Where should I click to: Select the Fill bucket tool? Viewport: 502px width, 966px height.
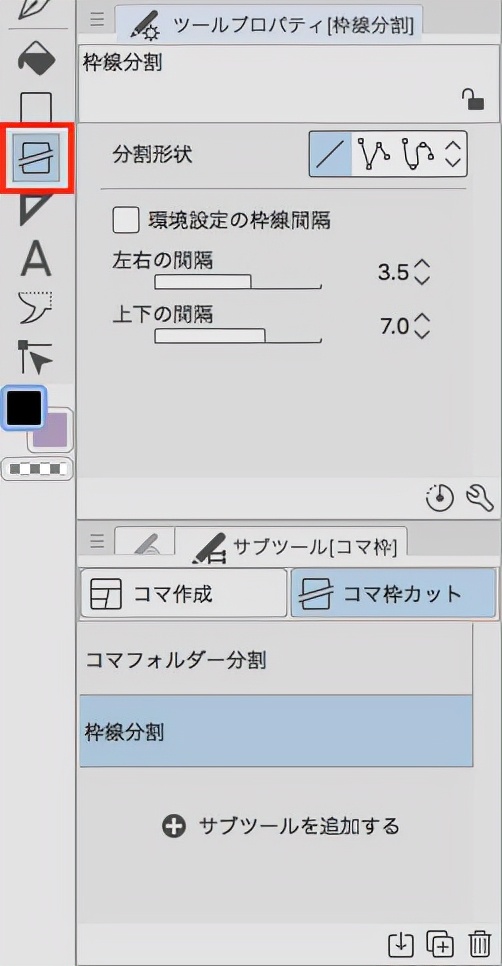(x=37, y=60)
